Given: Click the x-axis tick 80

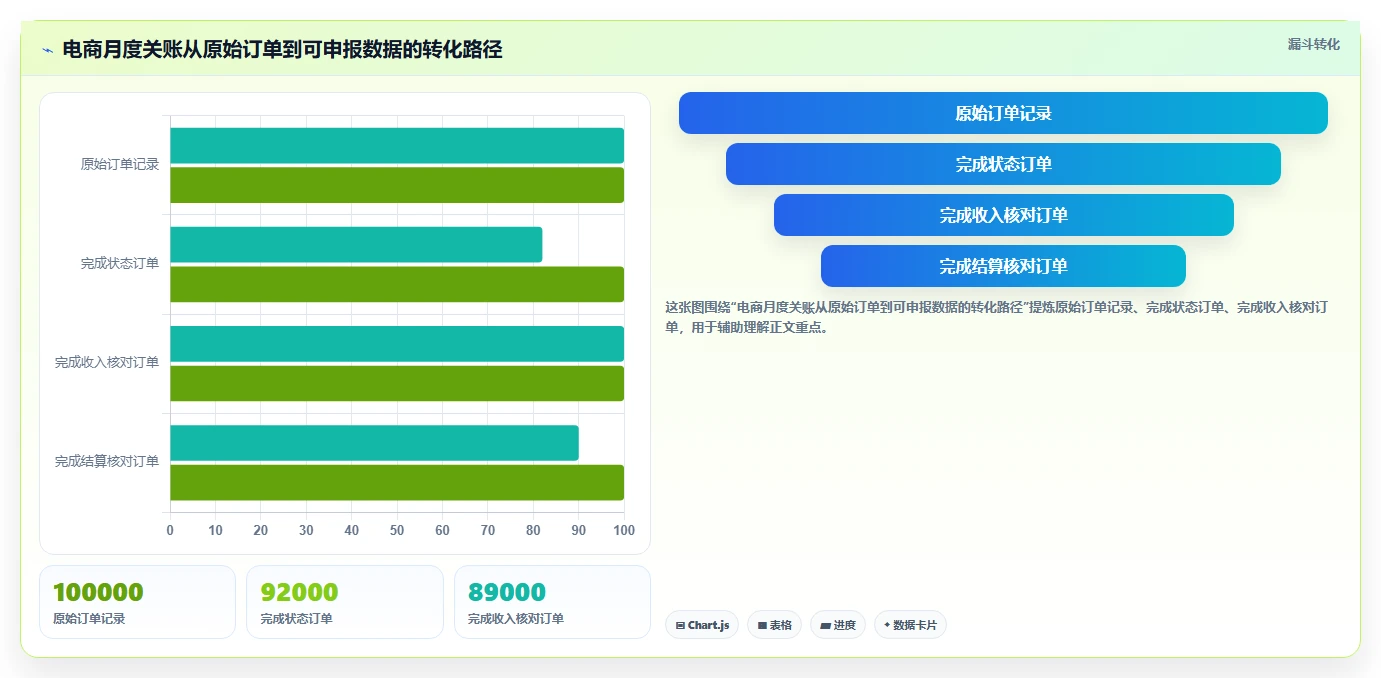Looking at the screenshot, I should (x=533, y=530).
